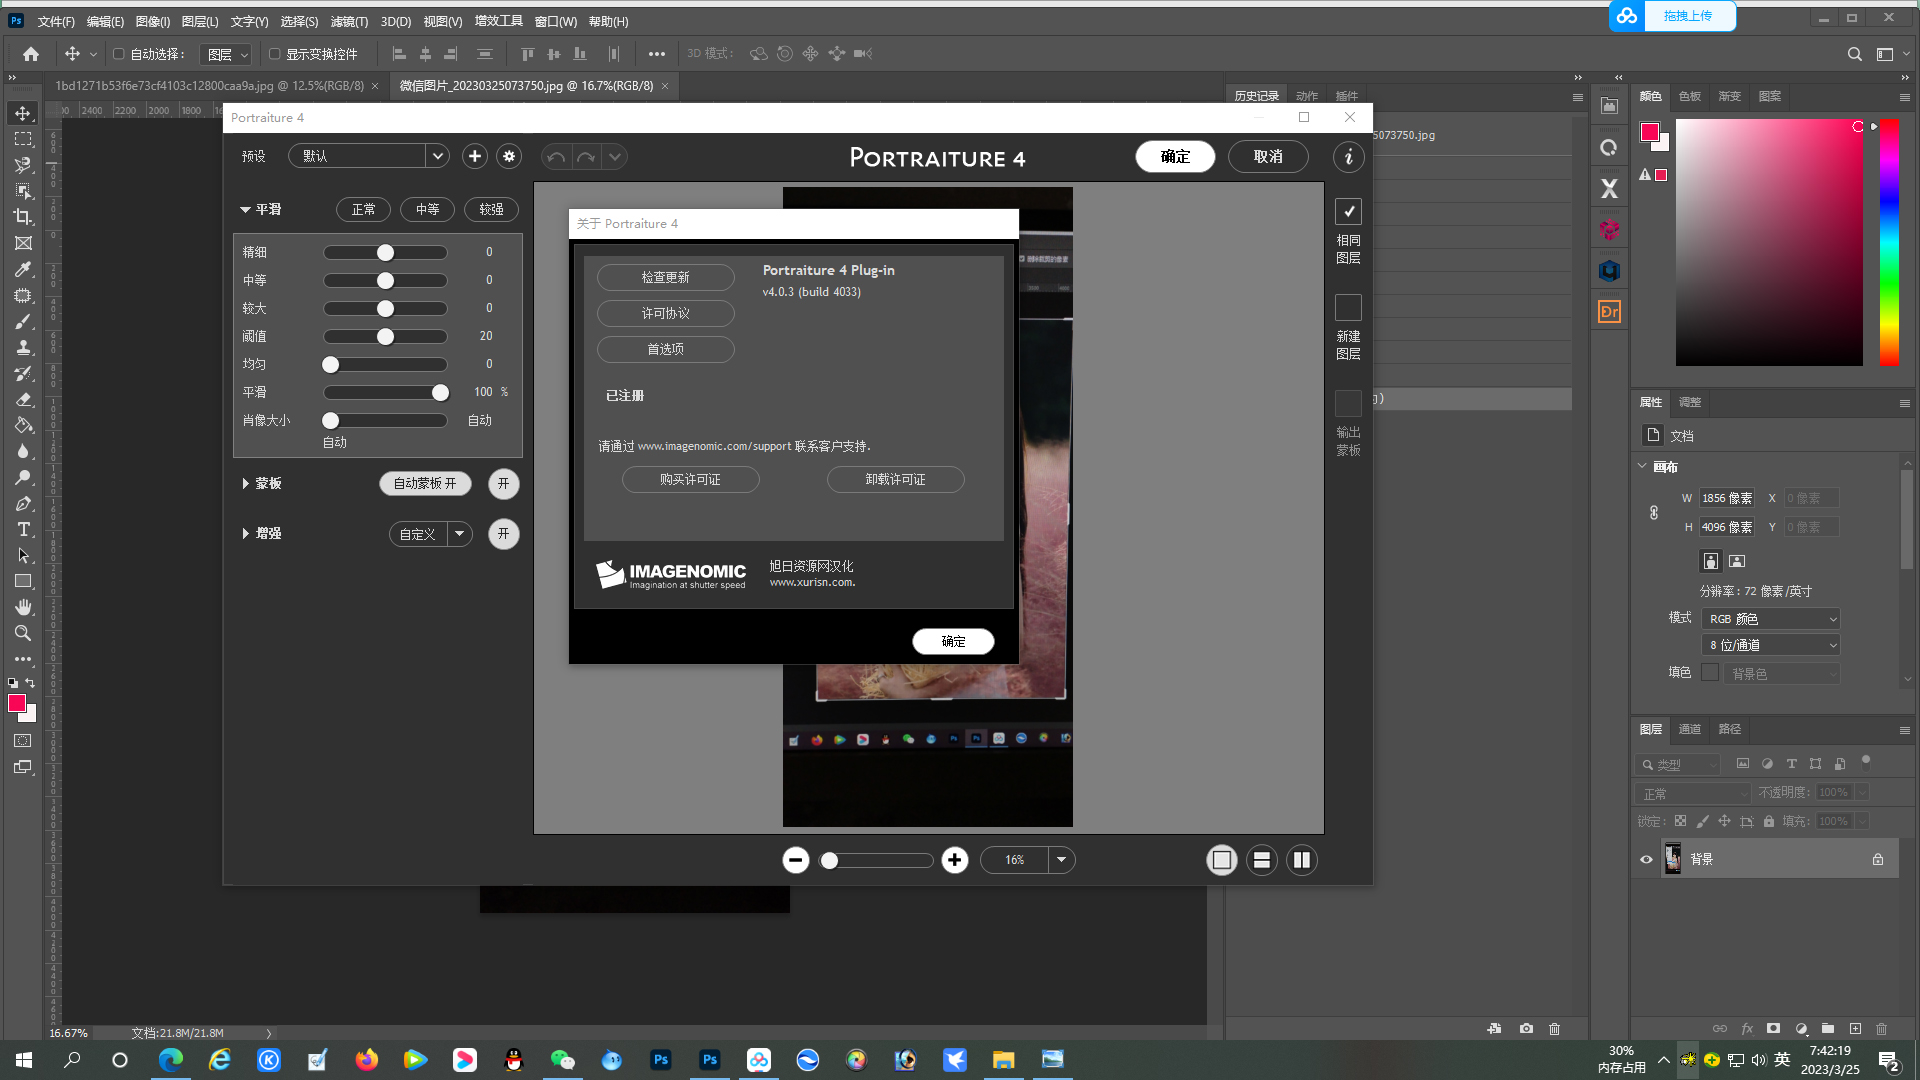Open Windows Start menu

[24, 1060]
